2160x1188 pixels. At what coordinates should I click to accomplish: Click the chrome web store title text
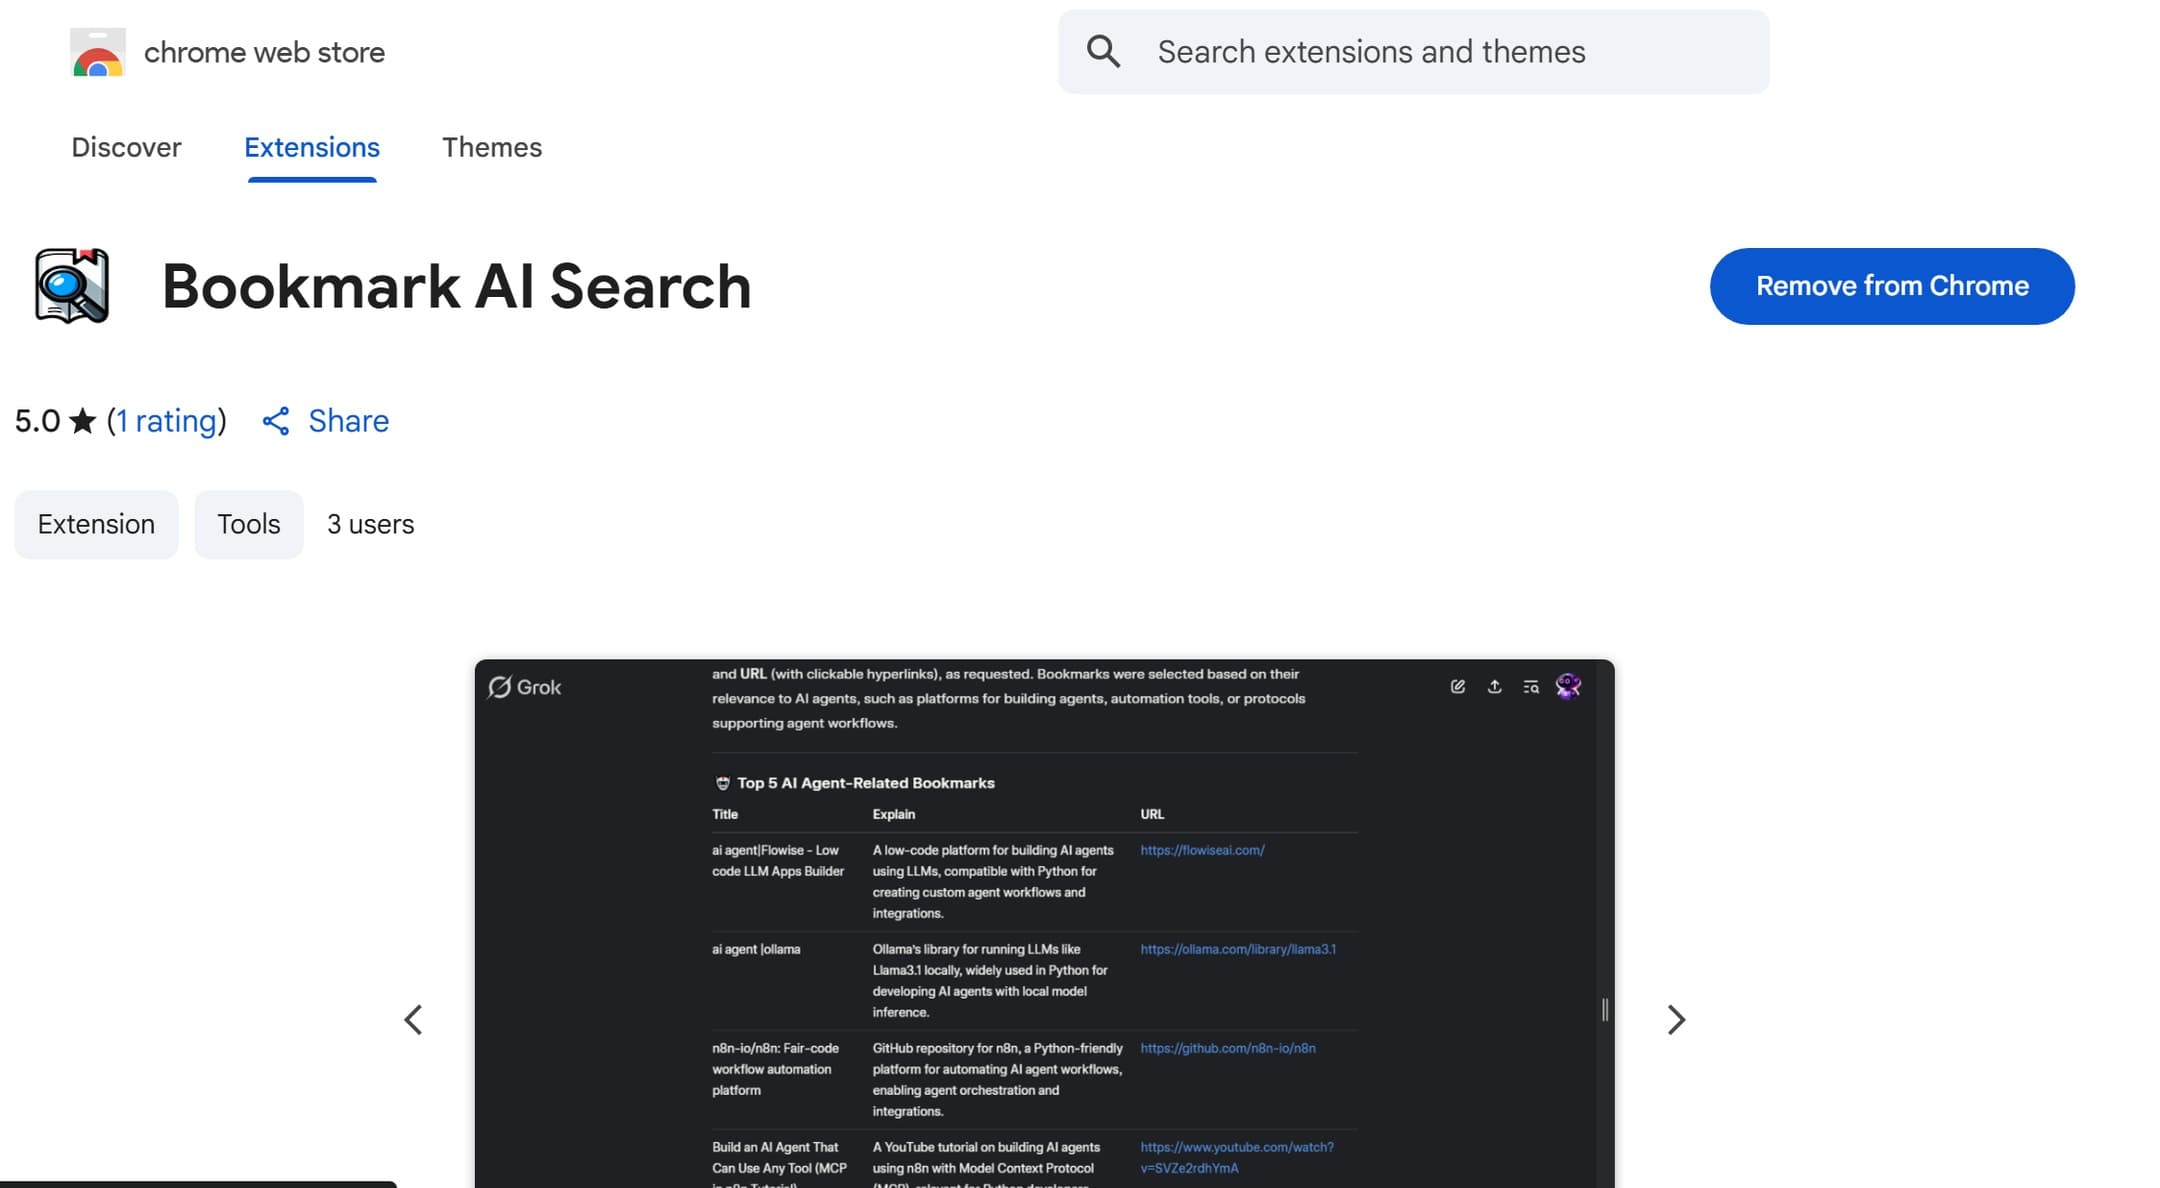point(264,52)
